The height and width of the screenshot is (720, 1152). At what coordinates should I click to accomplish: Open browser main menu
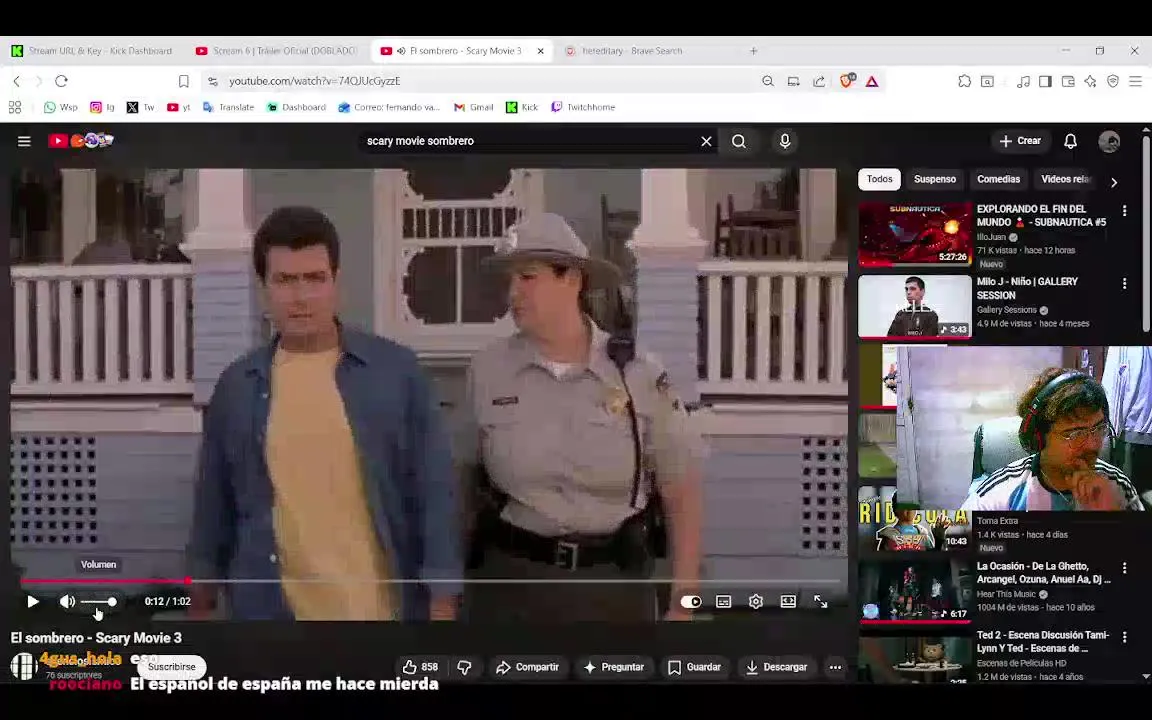click(1136, 82)
